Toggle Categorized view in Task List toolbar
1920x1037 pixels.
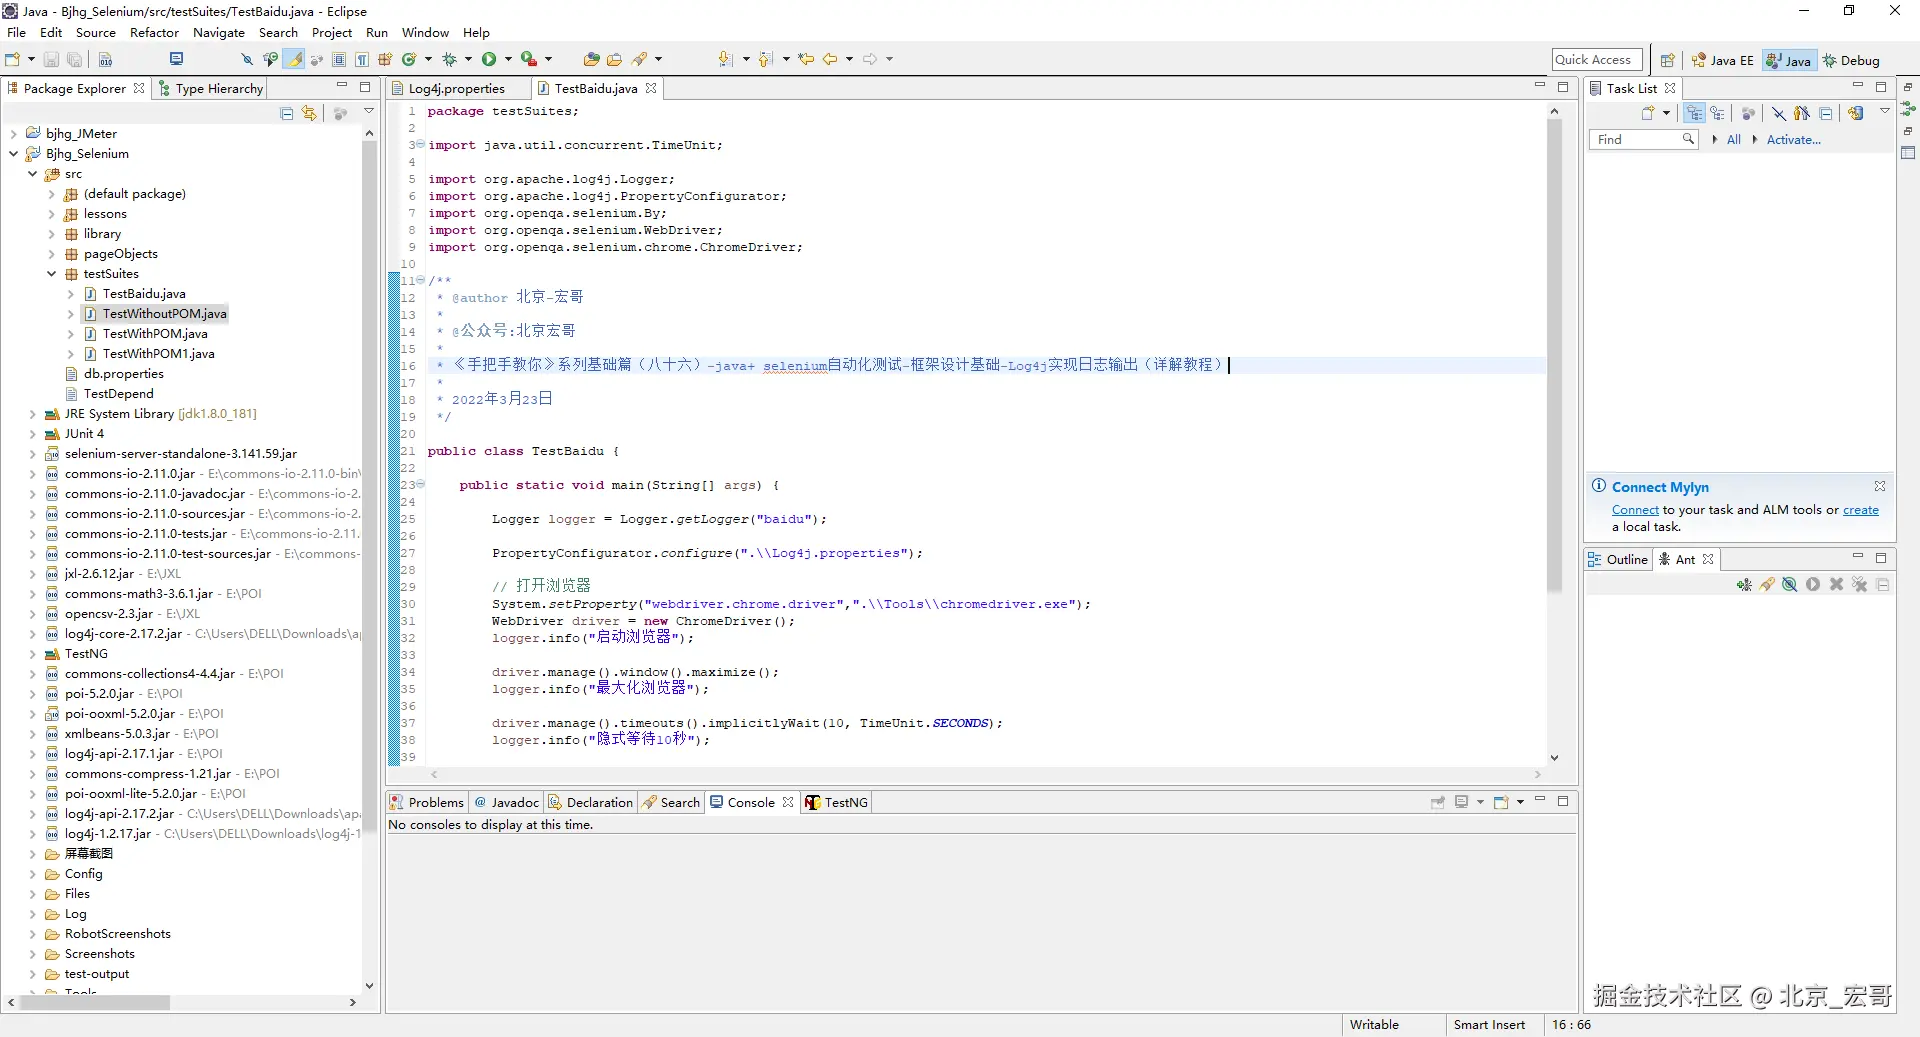[1694, 113]
